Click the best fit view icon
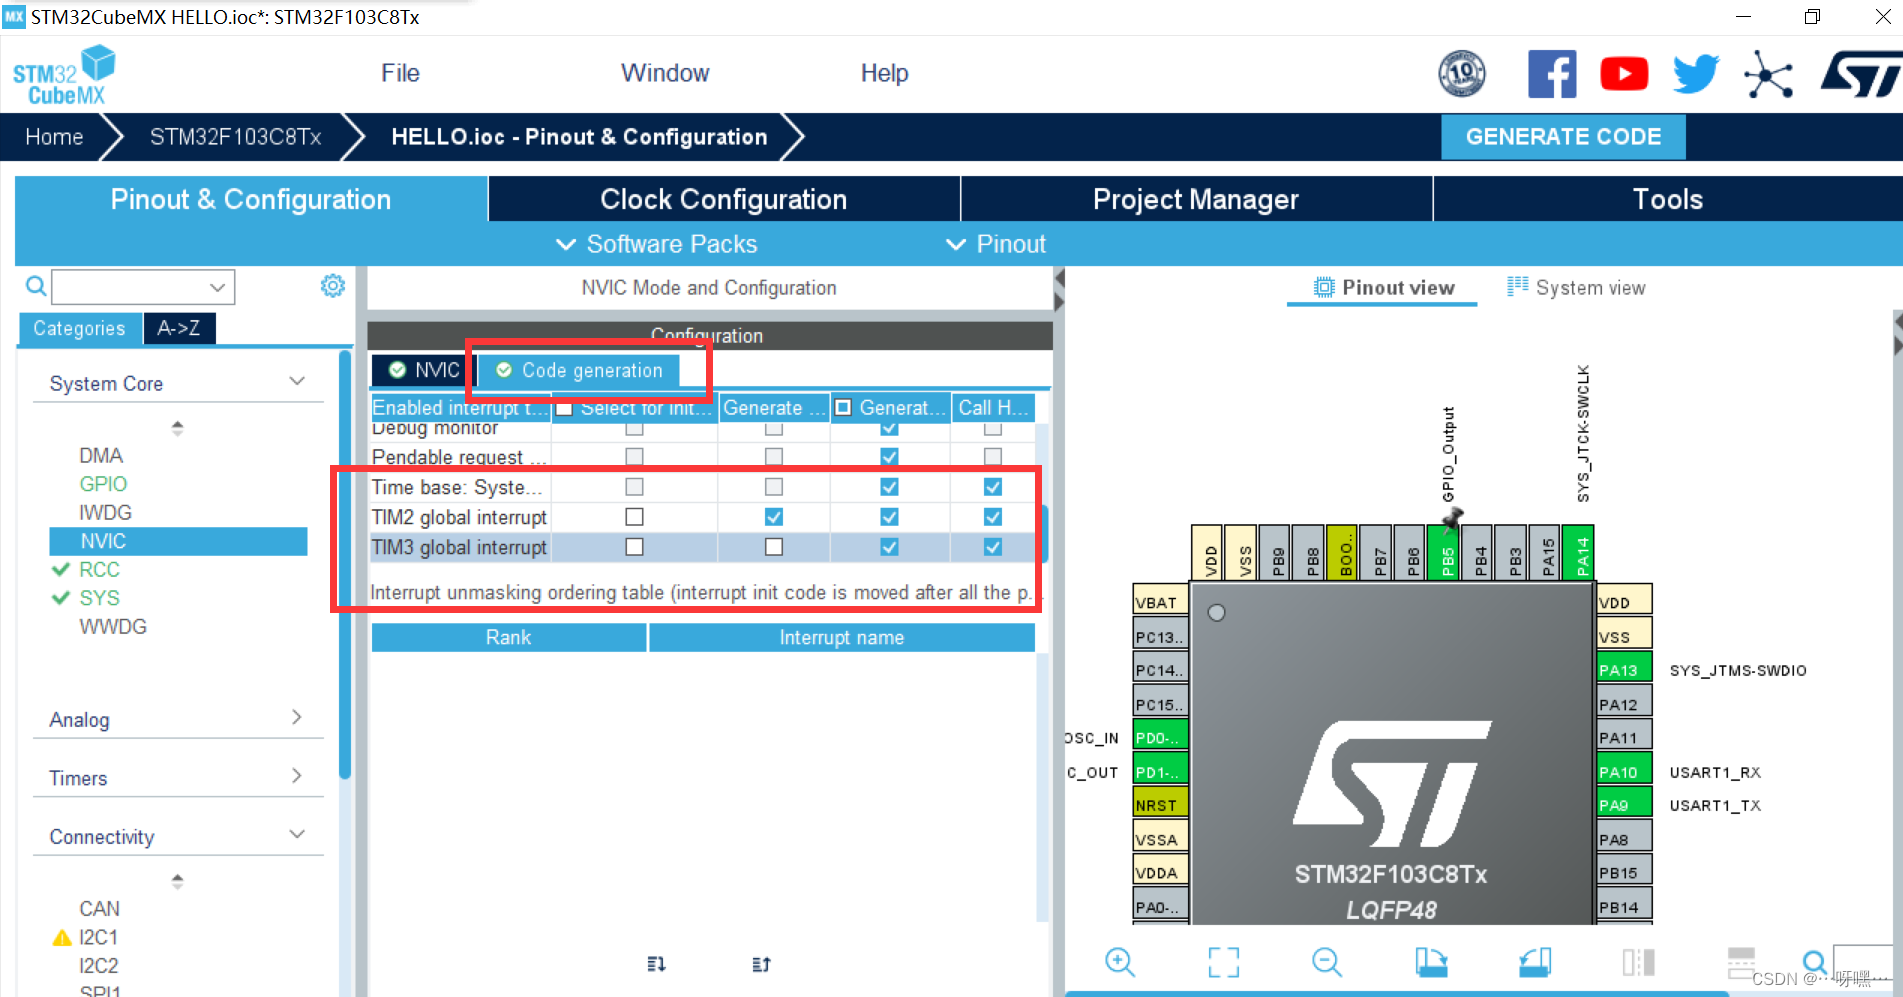This screenshot has width=1903, height=997. click(1223, 962)
